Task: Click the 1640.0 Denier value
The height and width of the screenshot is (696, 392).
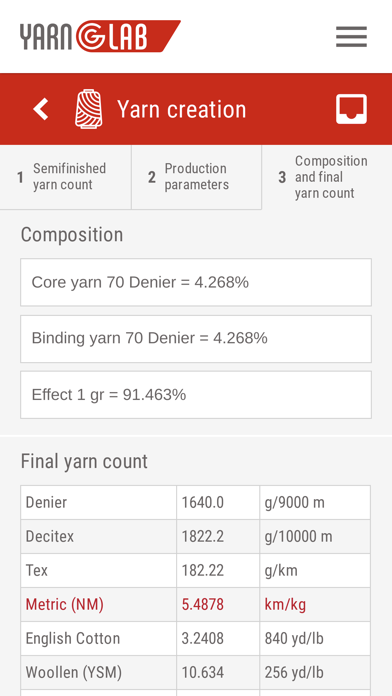Action: click(202, 502)
